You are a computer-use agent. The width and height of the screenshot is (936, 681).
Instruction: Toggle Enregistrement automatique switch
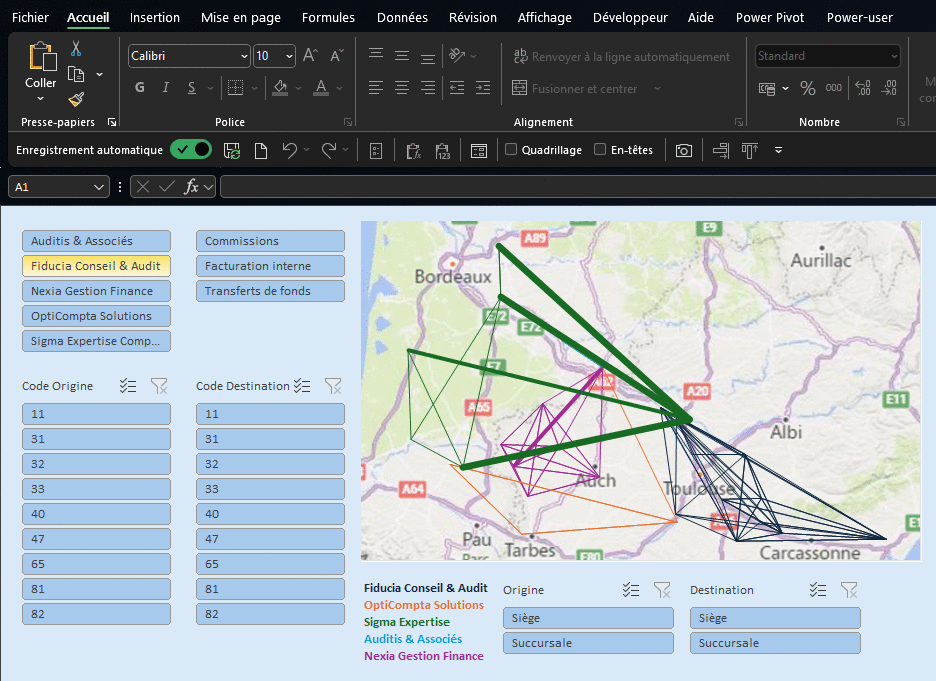pyautogui.click(x=191, y=149)
